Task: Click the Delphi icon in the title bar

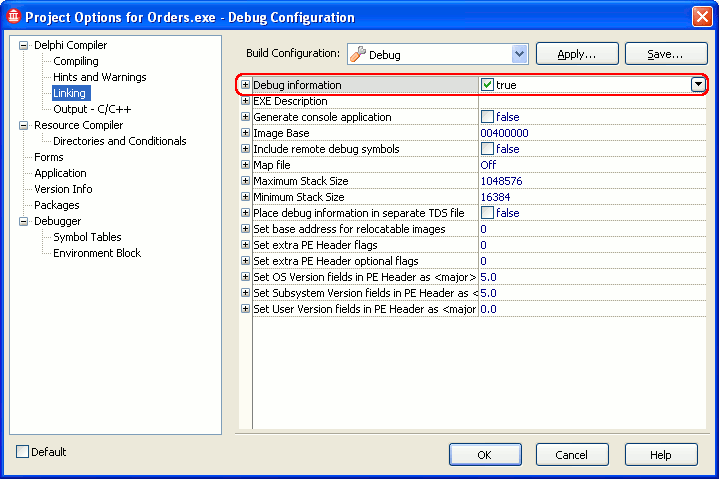Action: point(13,17)
